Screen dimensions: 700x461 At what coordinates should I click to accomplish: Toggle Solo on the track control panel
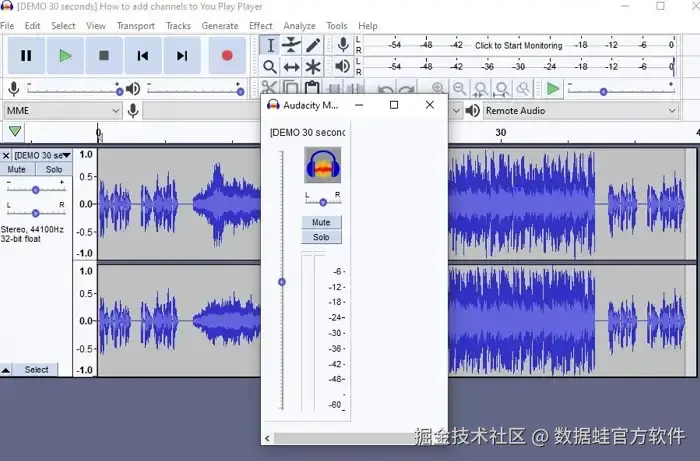coord(54,169)
